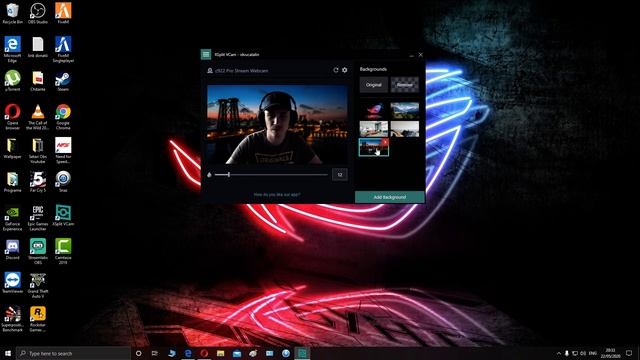640x360 pixels.
Task: Choose the grey room background thumbnail
Action: pos(404,129)
